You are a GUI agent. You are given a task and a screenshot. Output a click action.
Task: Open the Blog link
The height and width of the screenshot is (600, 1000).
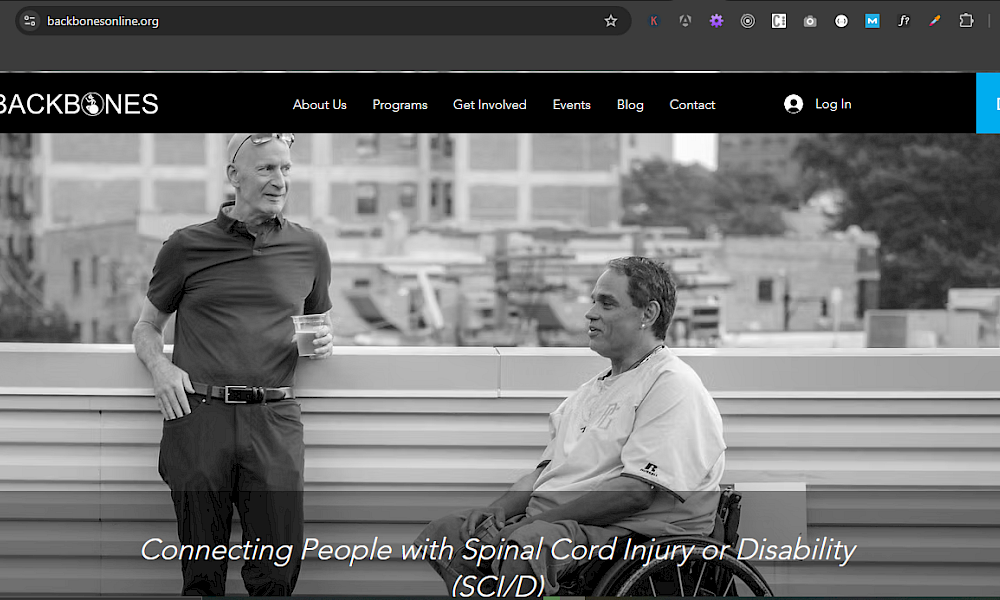(x=630, y=105)
